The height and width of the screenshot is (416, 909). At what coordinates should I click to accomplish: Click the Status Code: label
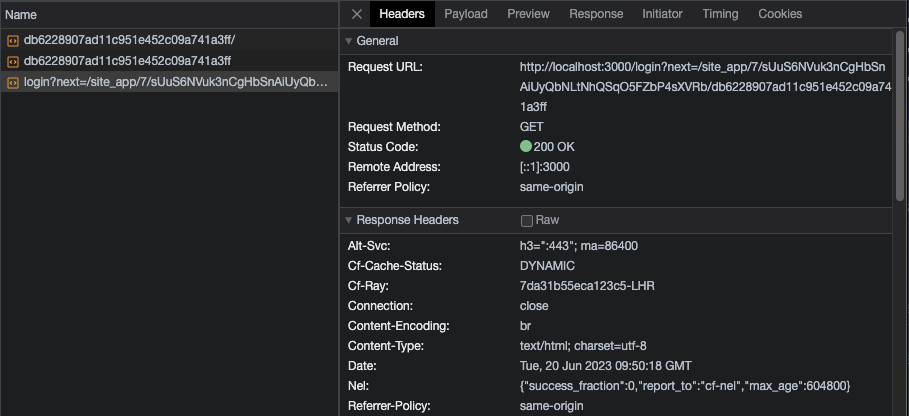[x=383, y=147]
